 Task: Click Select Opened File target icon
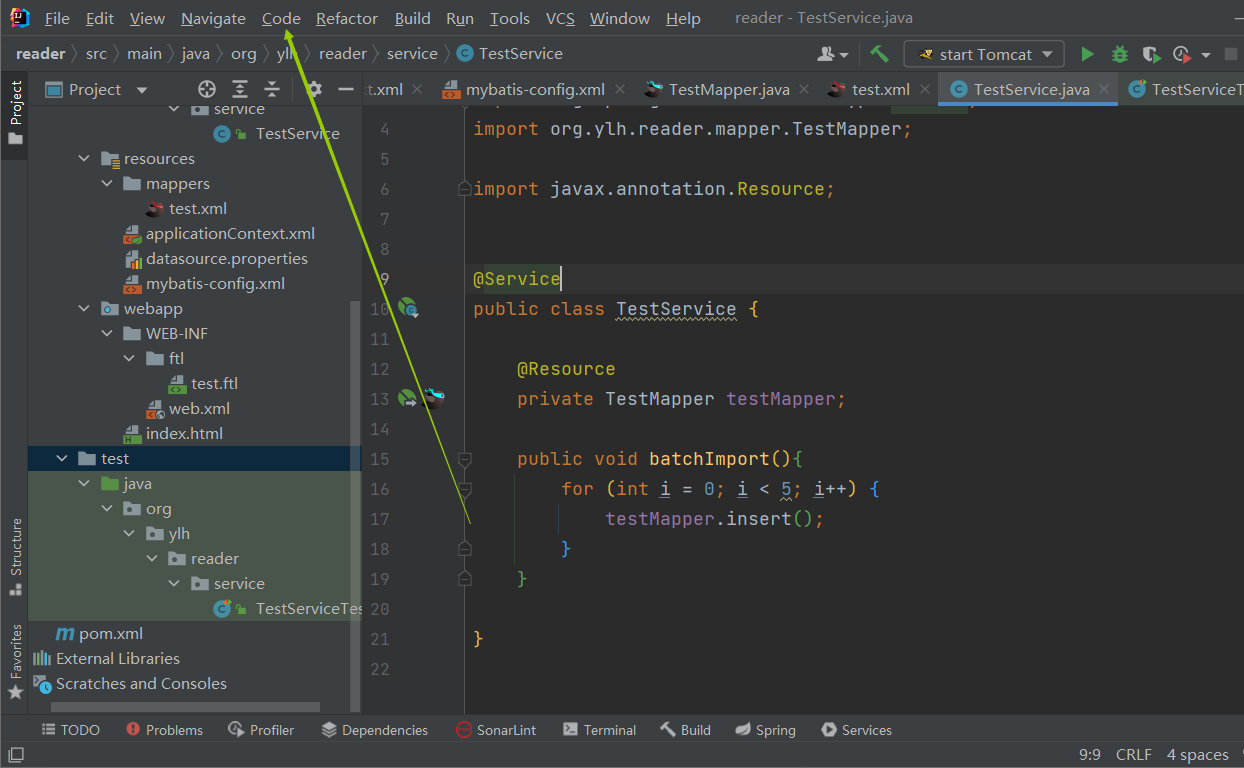point(207,89)
